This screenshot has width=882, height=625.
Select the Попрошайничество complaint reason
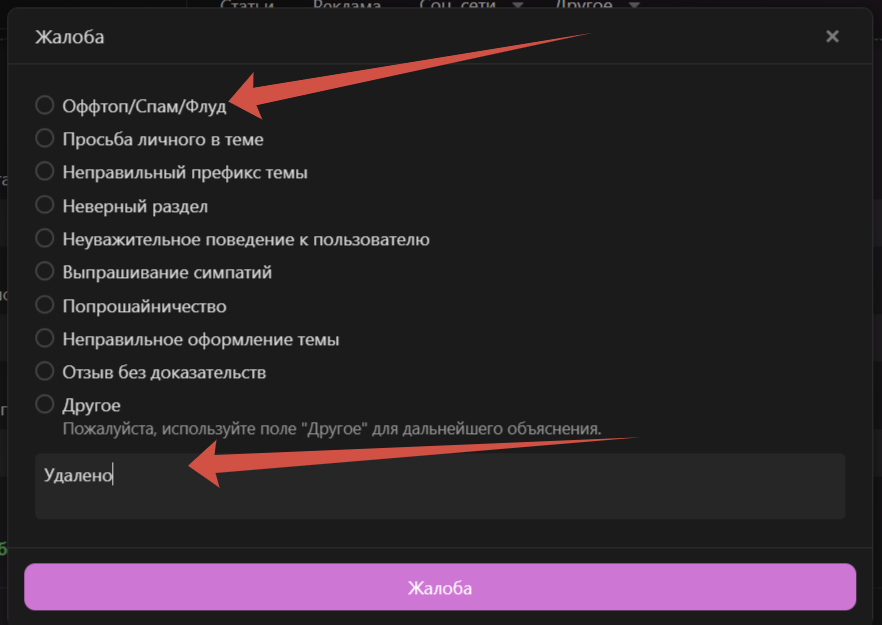click(45, 305)
